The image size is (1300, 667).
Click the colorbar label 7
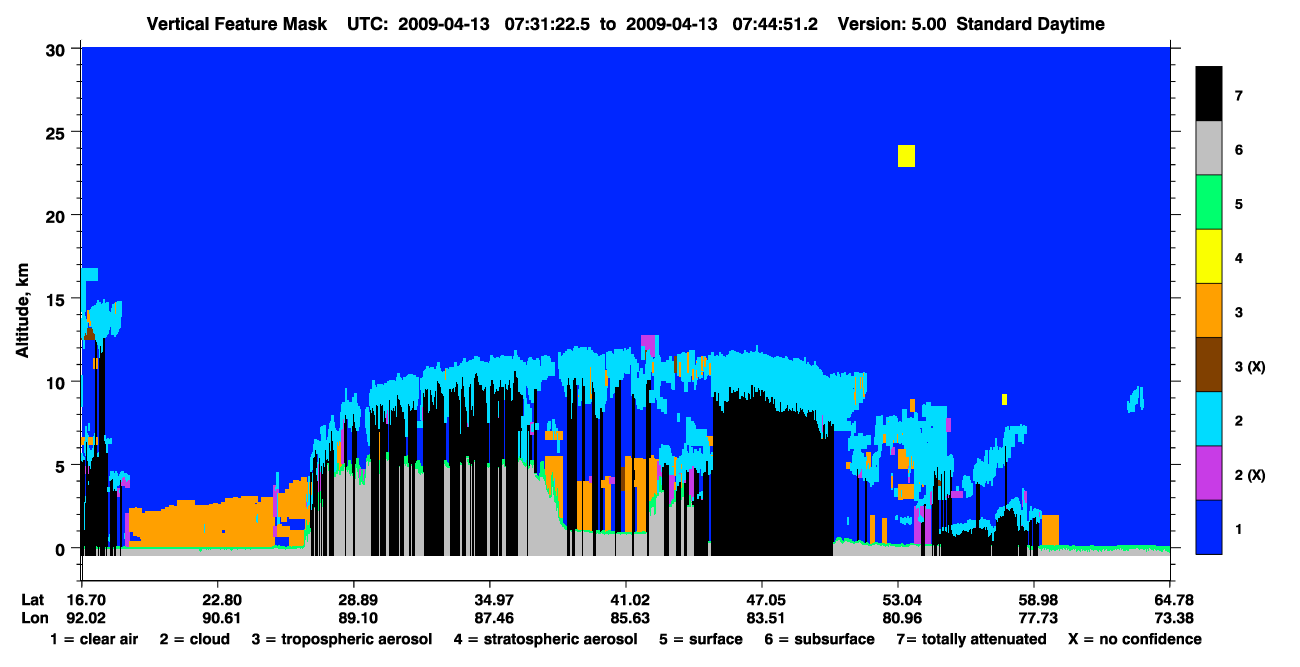point(1239,96)
